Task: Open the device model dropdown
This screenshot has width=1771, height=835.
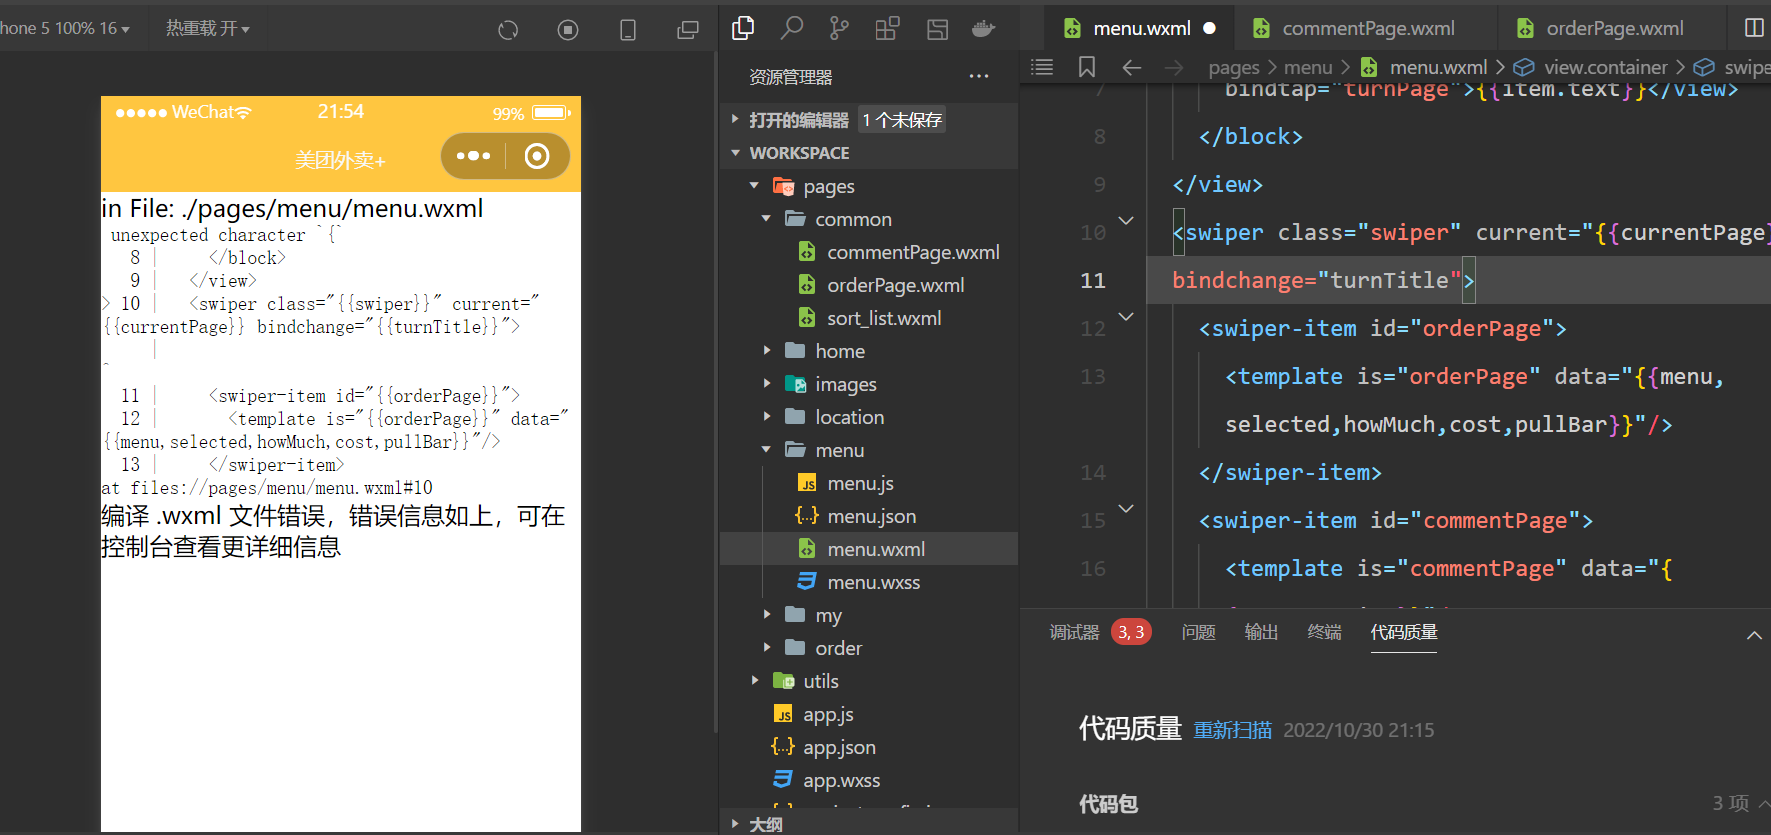Action: click(66, 28)
